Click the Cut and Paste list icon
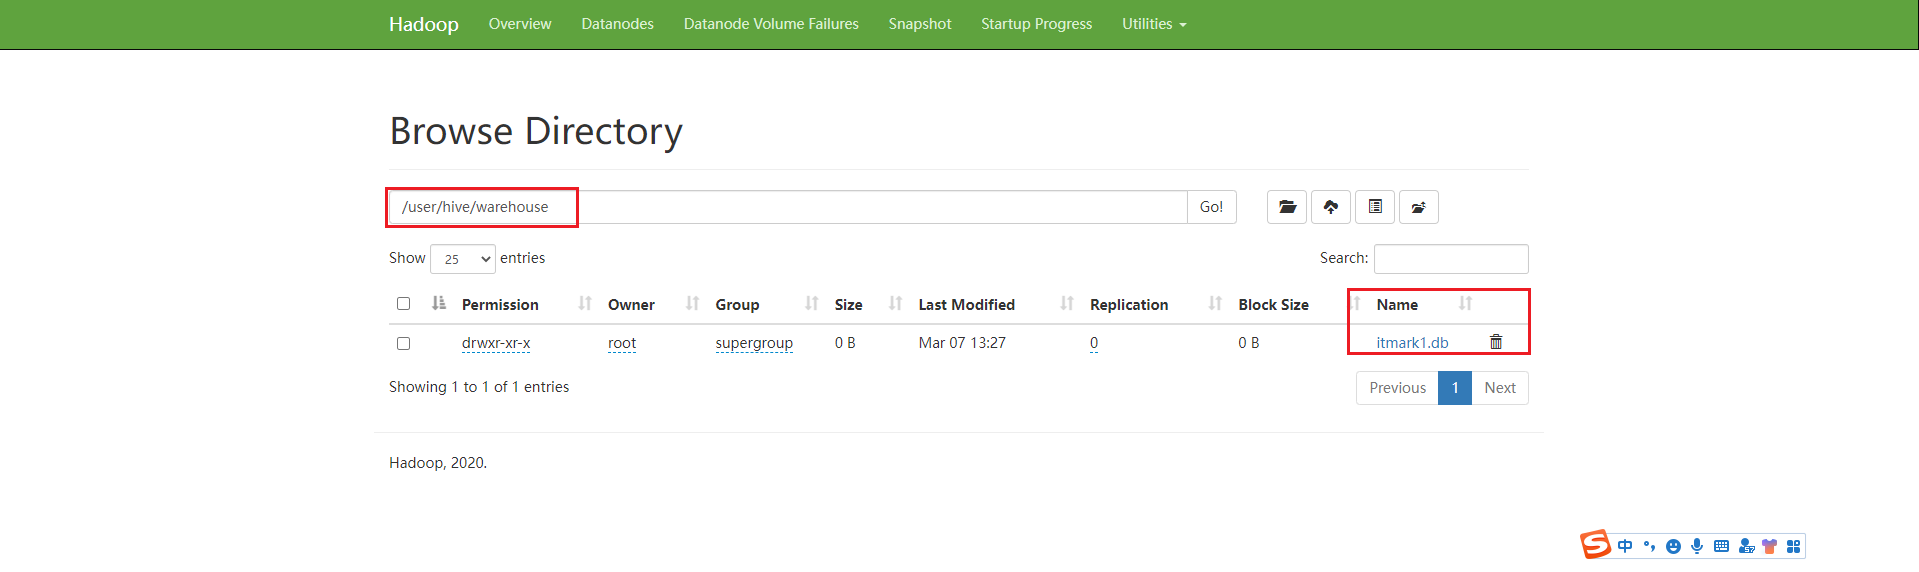Viewport: 1919px width, 572px height. point(1375,207)
